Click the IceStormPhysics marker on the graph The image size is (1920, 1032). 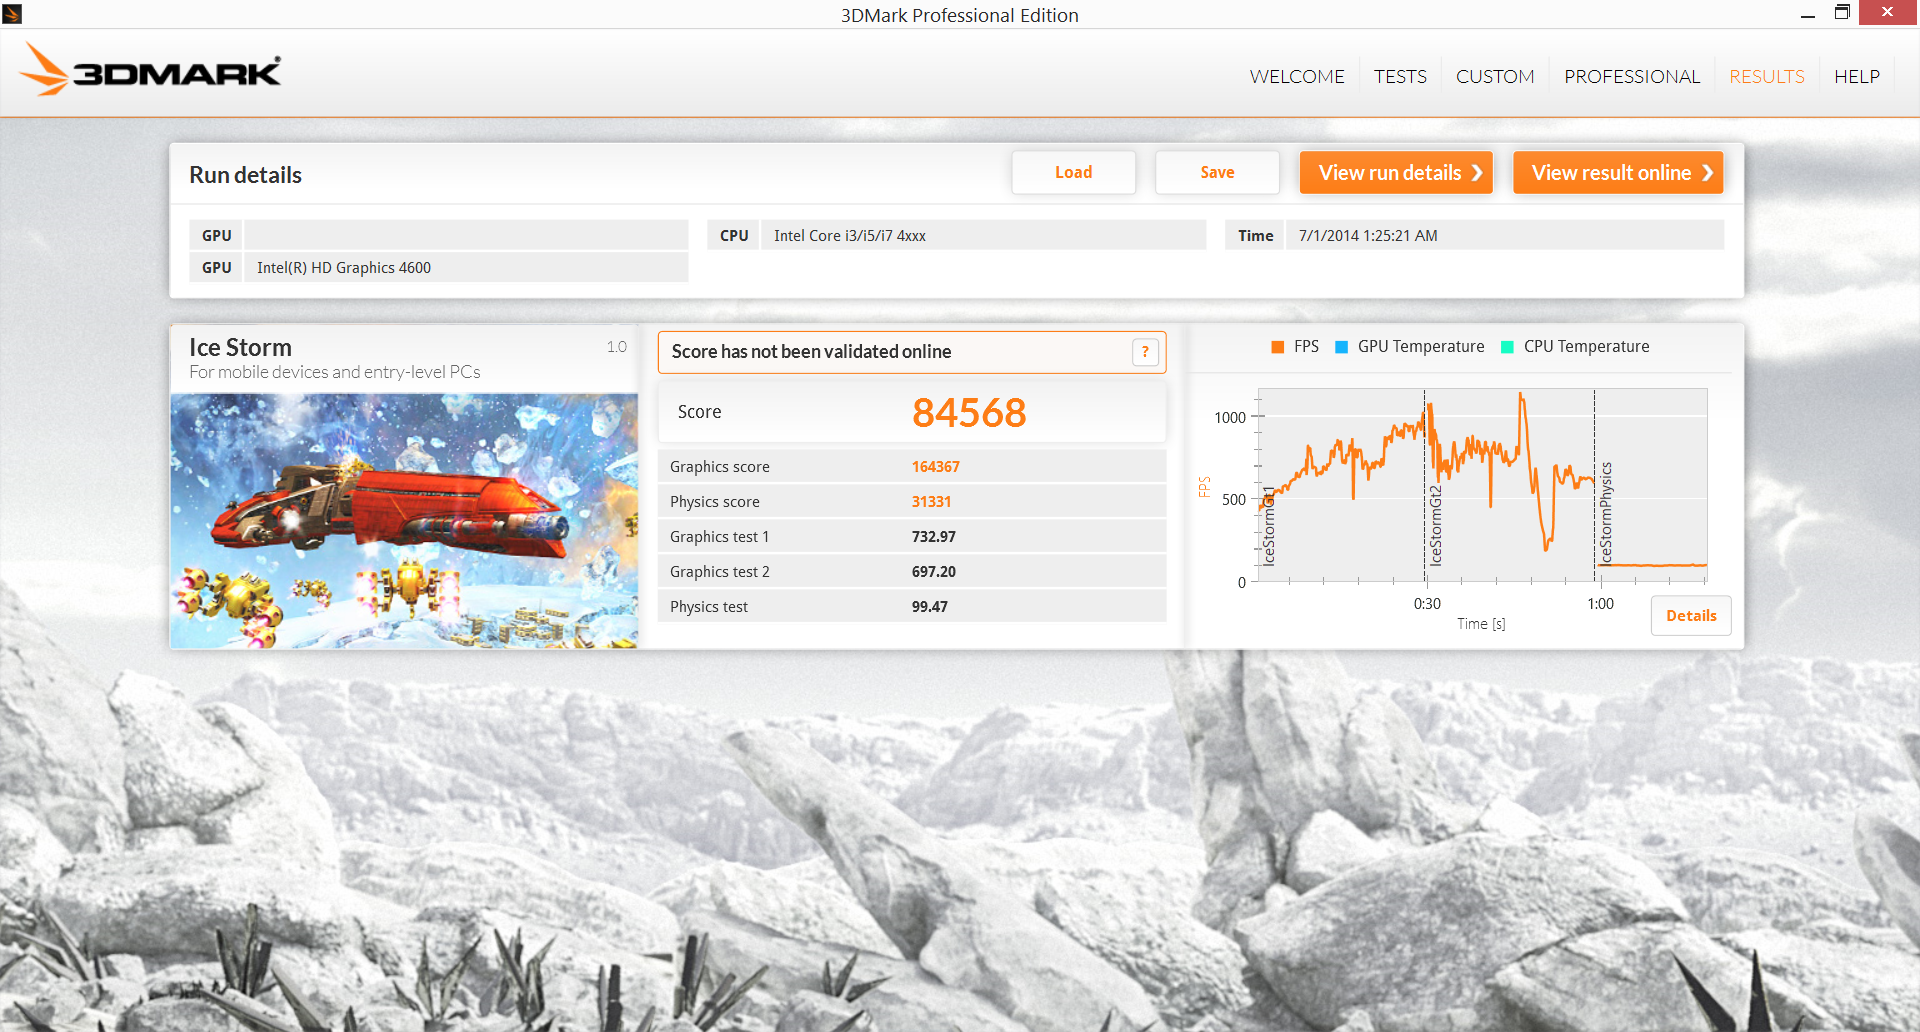click(1606, 513)
